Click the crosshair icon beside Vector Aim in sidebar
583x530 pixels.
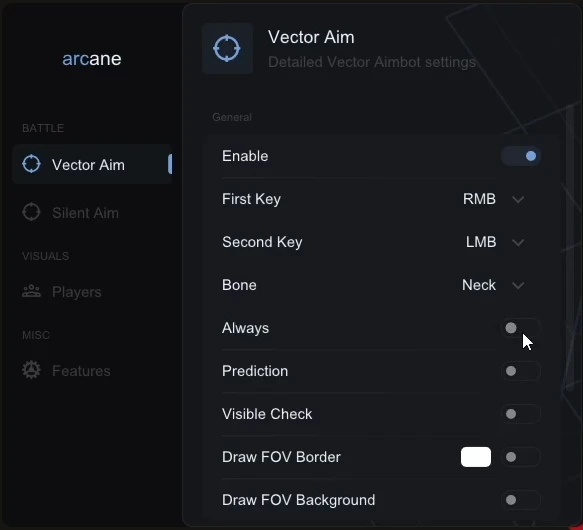(x=31, y=164)
